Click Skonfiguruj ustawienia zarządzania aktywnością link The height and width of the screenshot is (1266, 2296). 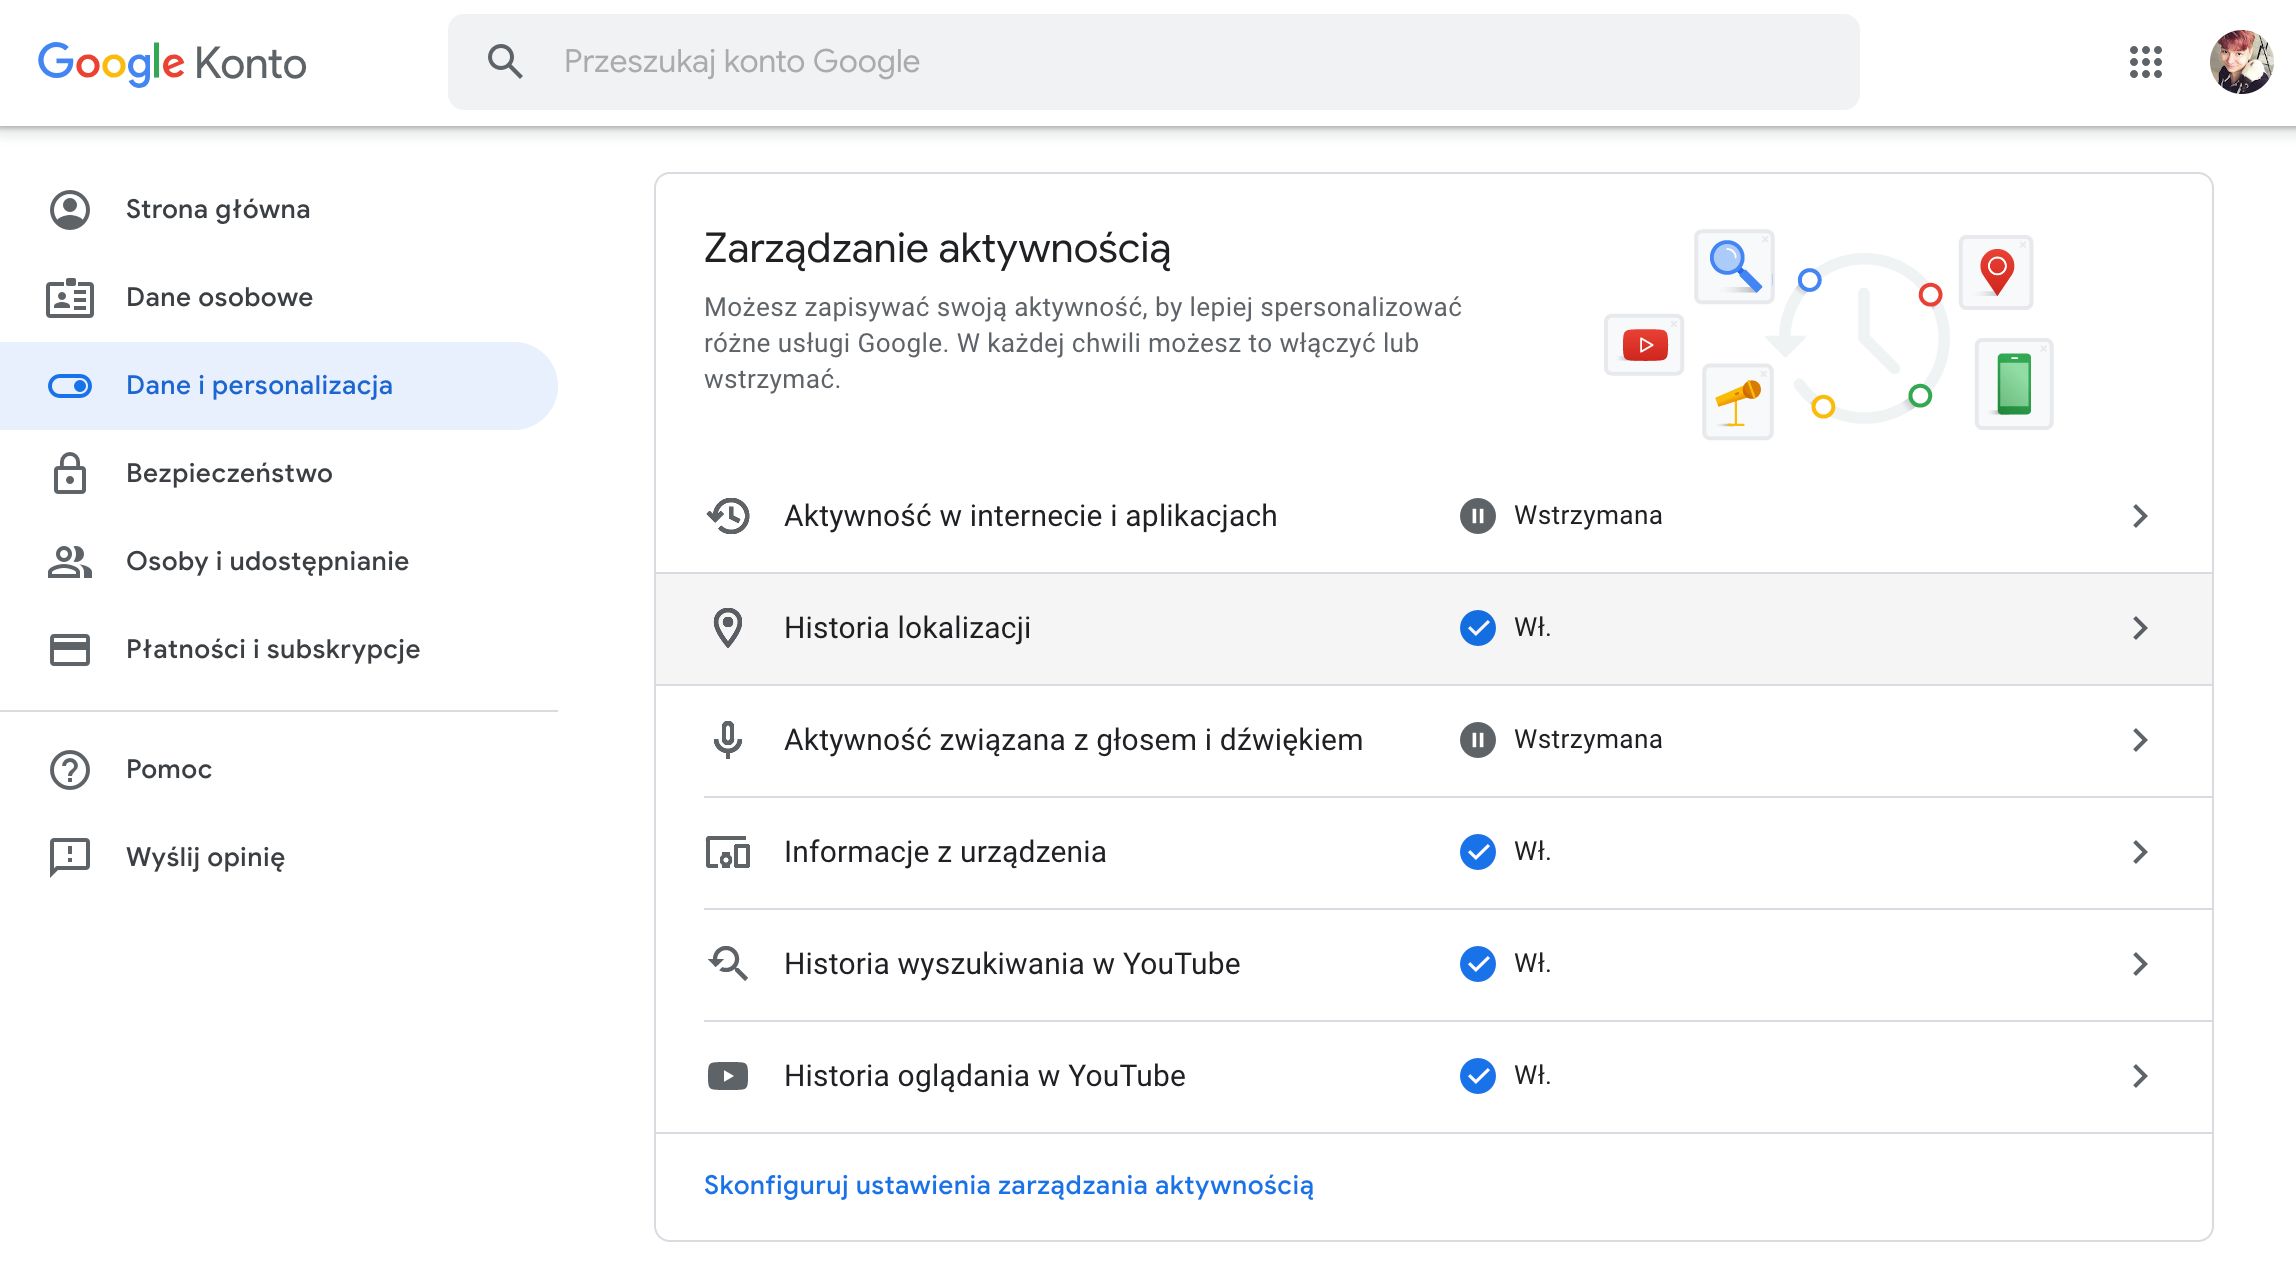(1009, 1186)
